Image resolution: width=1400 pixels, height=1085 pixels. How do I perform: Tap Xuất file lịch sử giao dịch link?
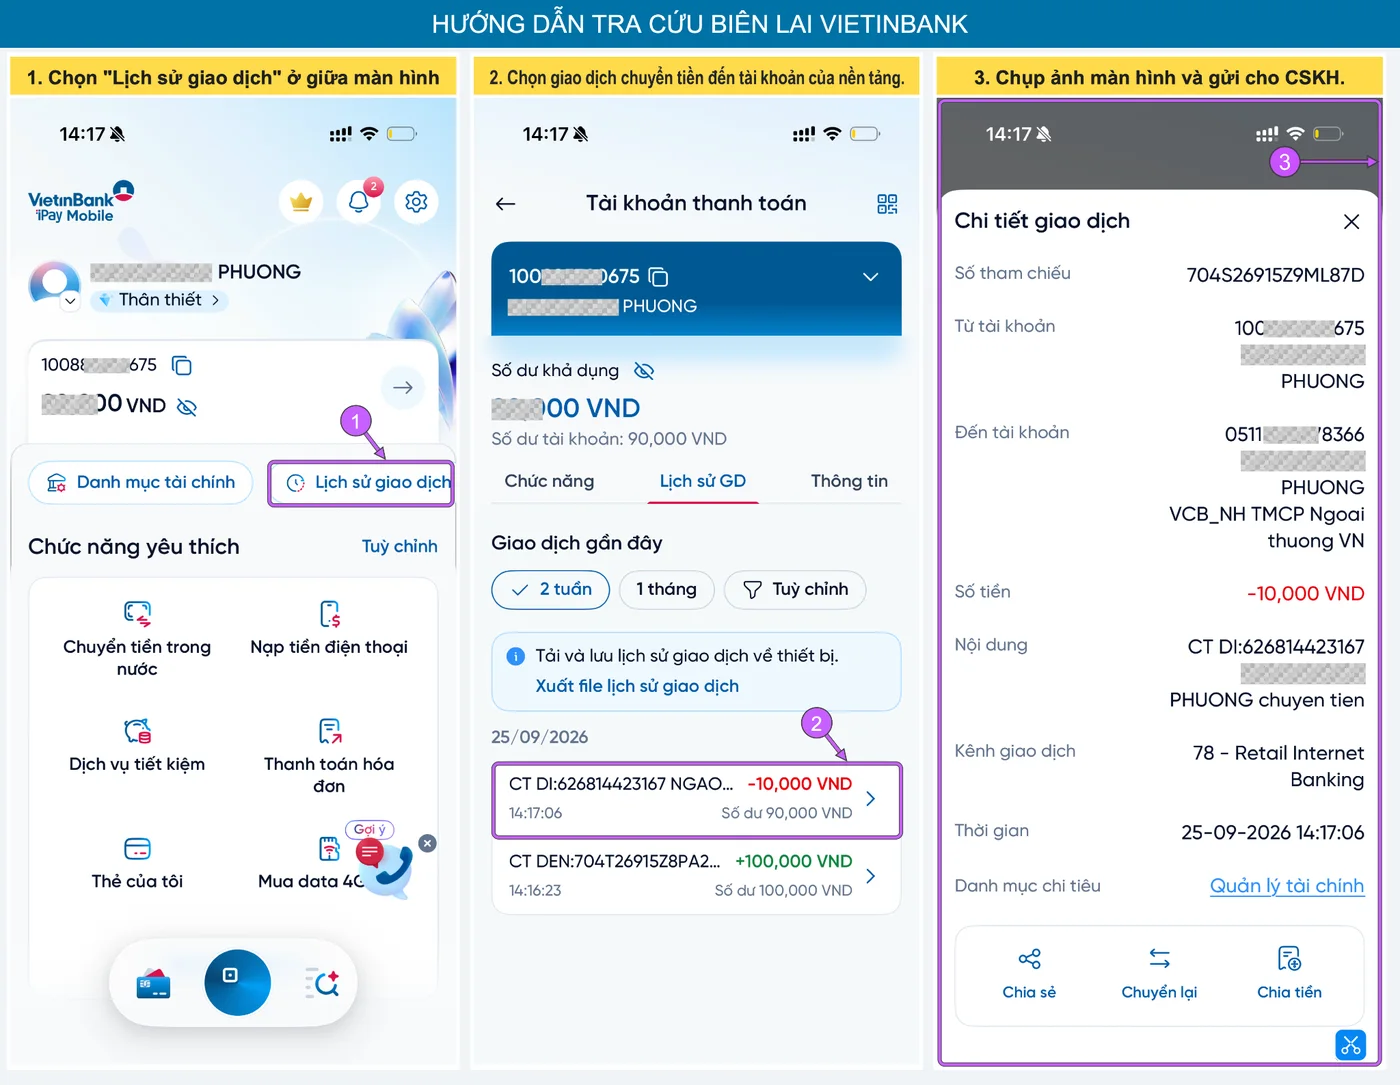[637, 686]
